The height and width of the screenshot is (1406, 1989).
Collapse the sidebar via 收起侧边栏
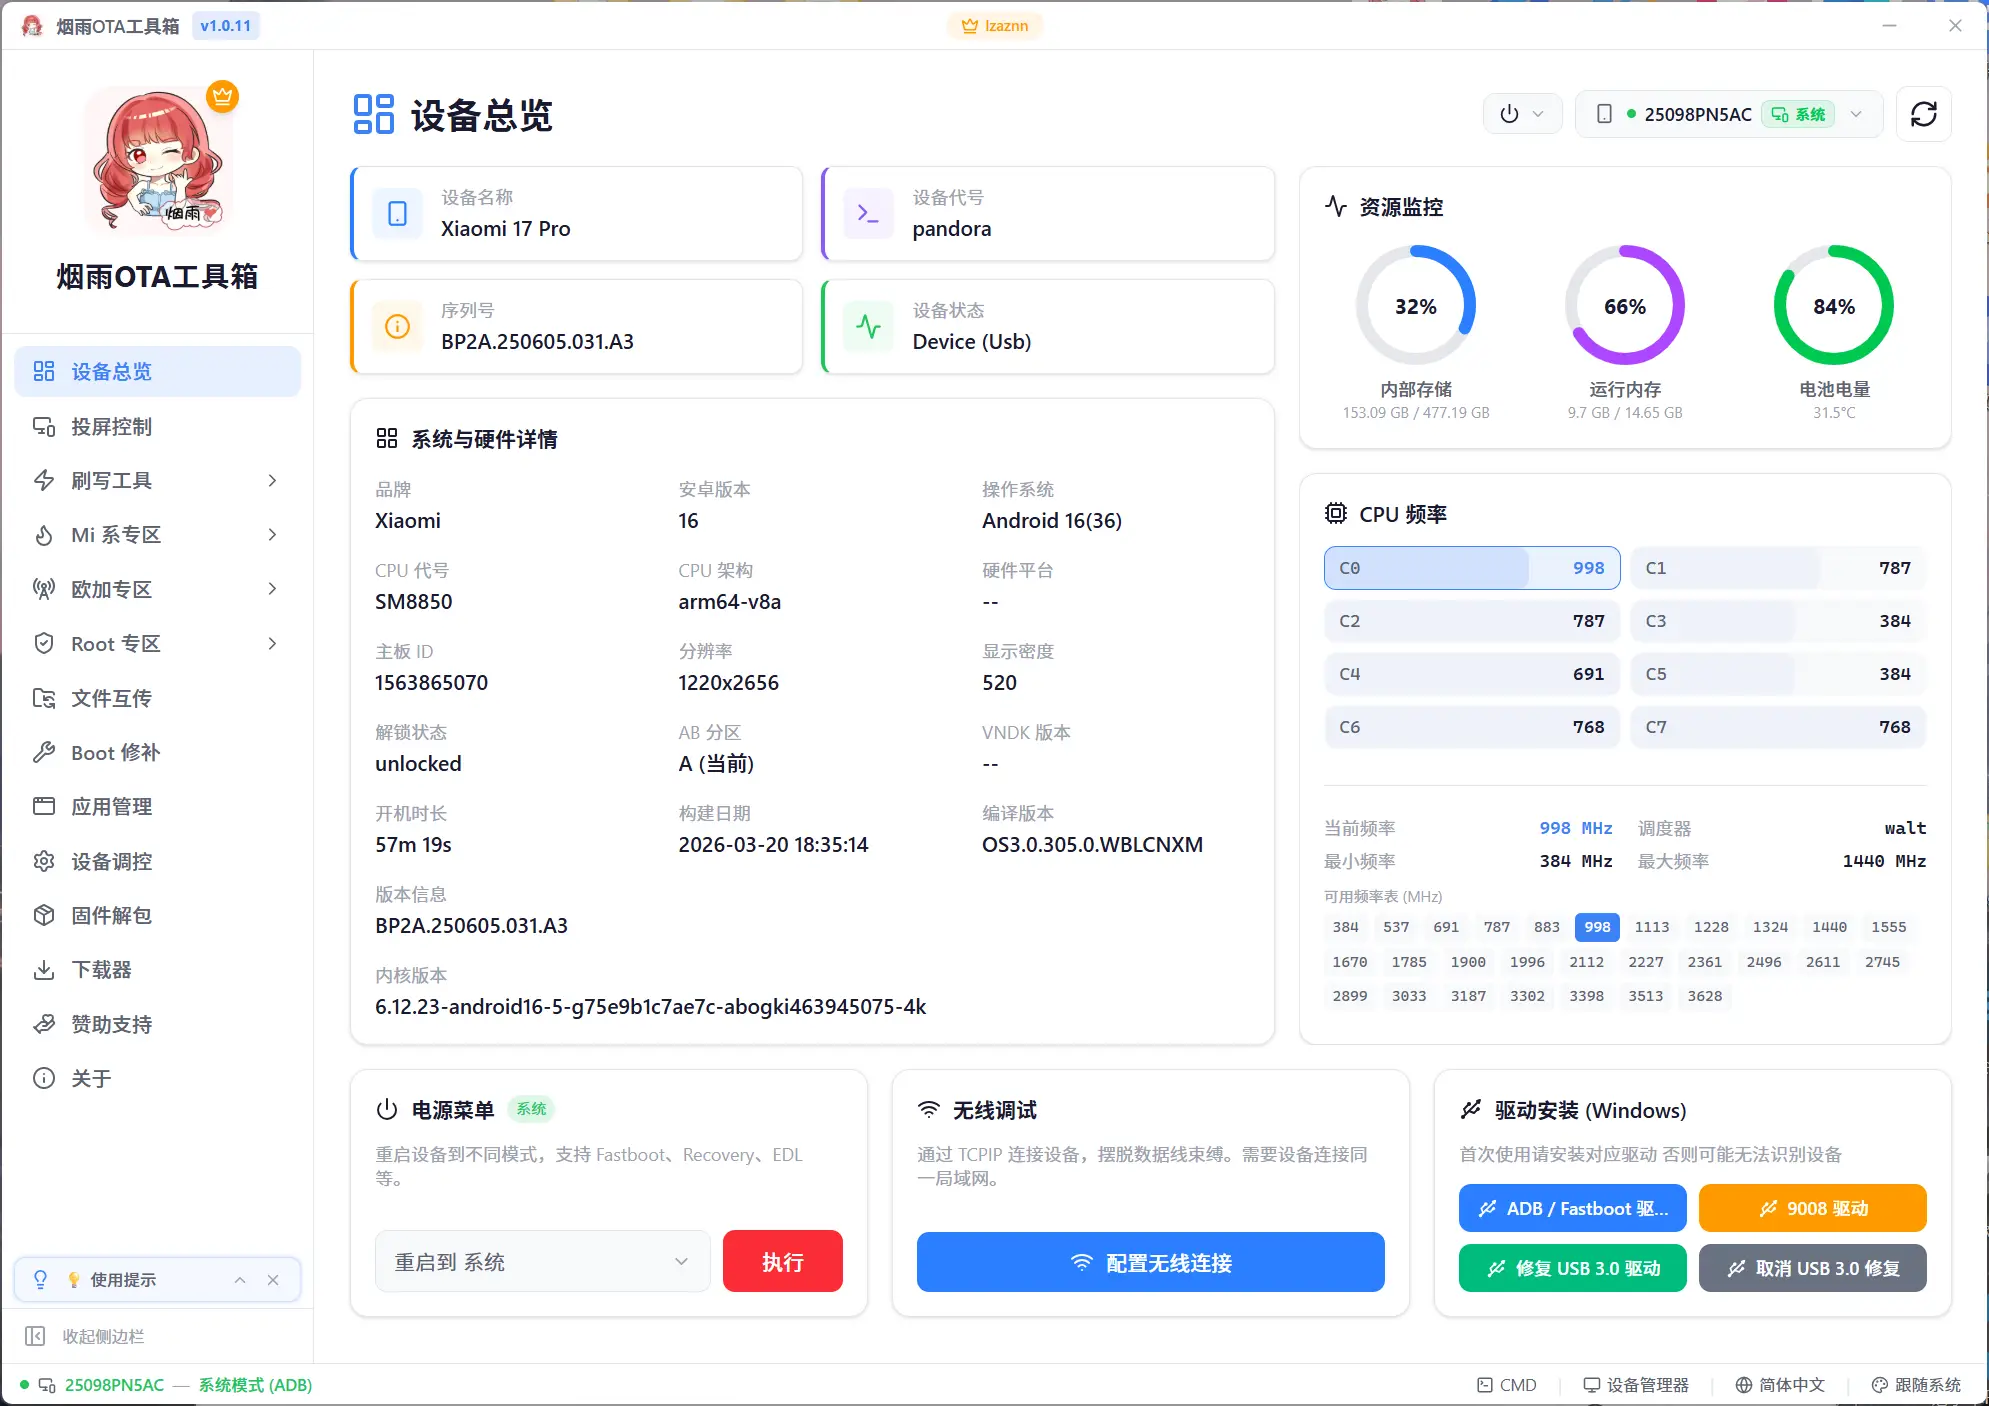click(x=103, y=1337)
